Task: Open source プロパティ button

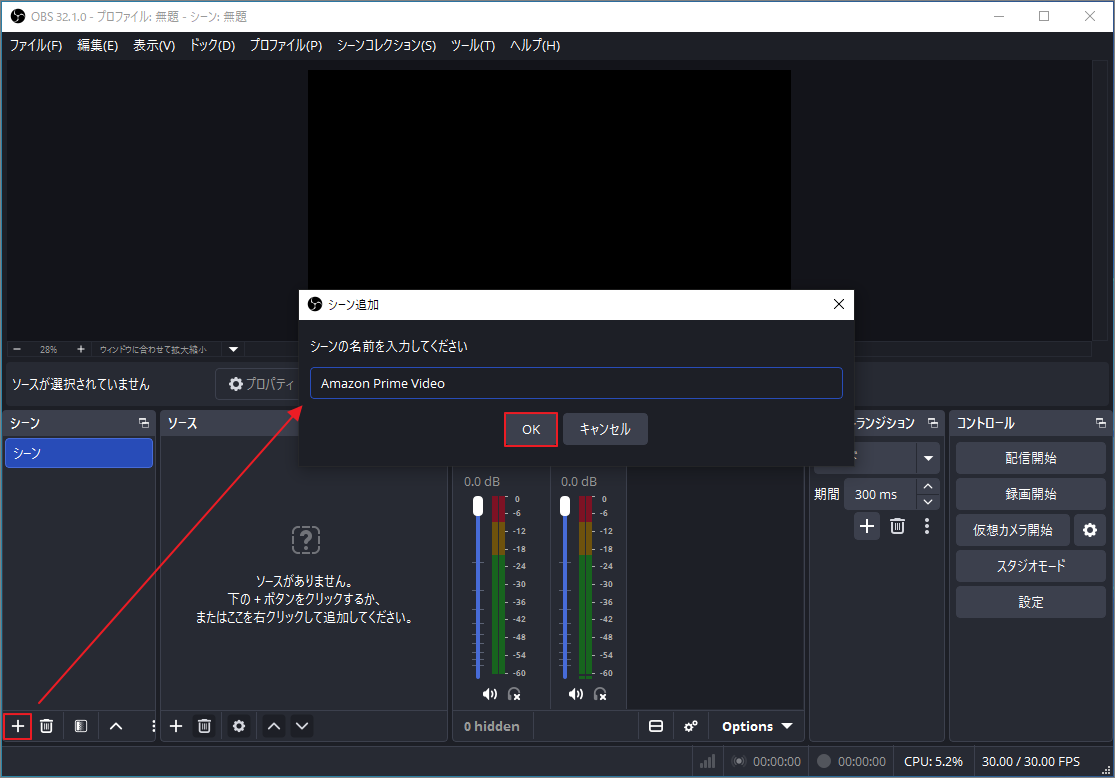Action: (260, 384)
